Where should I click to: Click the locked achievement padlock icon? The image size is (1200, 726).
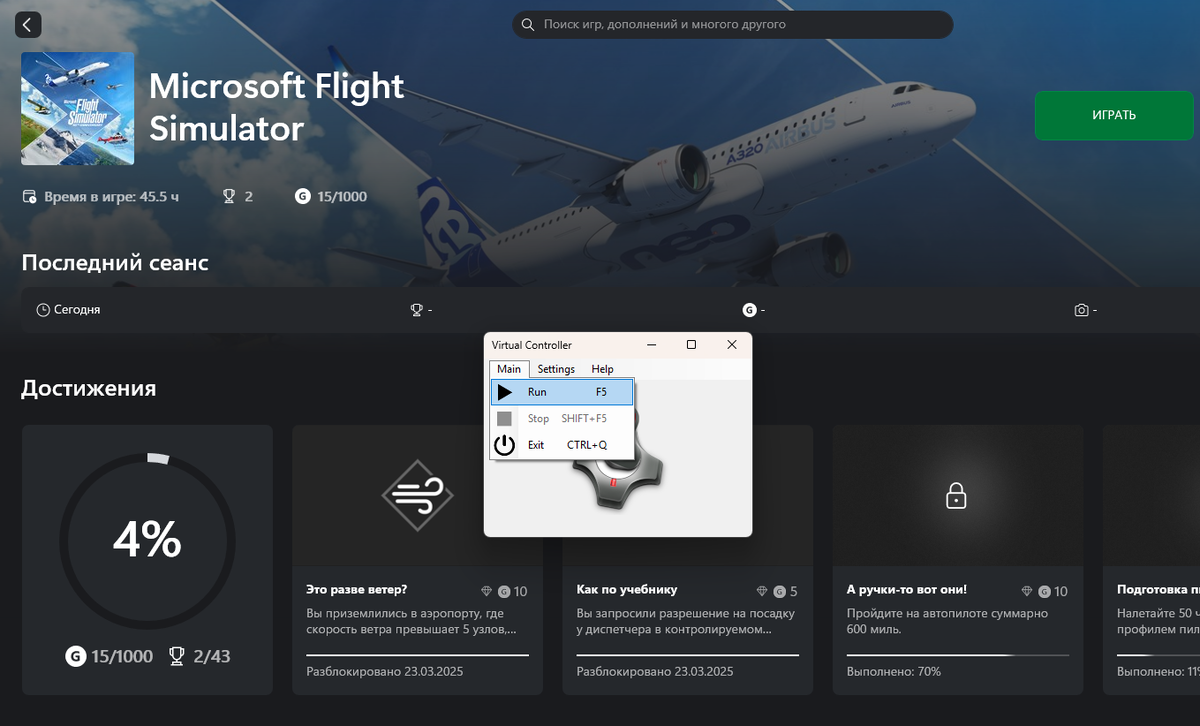[957, 495]
